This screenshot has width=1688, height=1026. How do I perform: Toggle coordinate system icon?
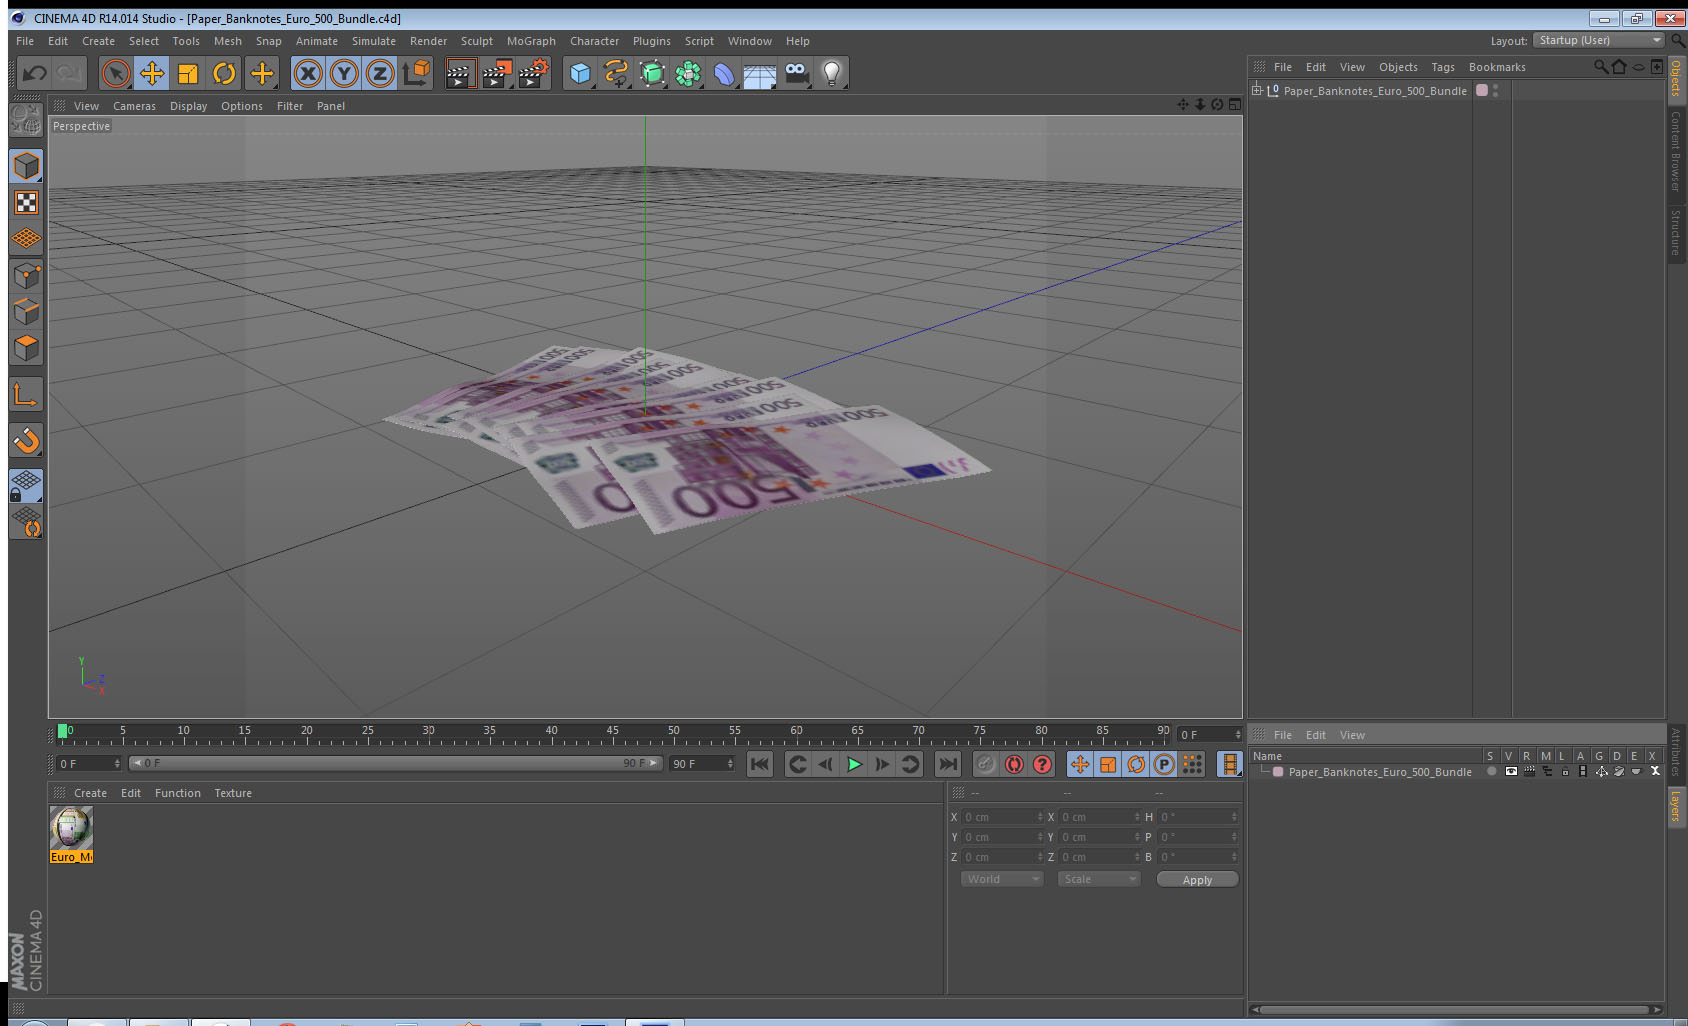416,73
